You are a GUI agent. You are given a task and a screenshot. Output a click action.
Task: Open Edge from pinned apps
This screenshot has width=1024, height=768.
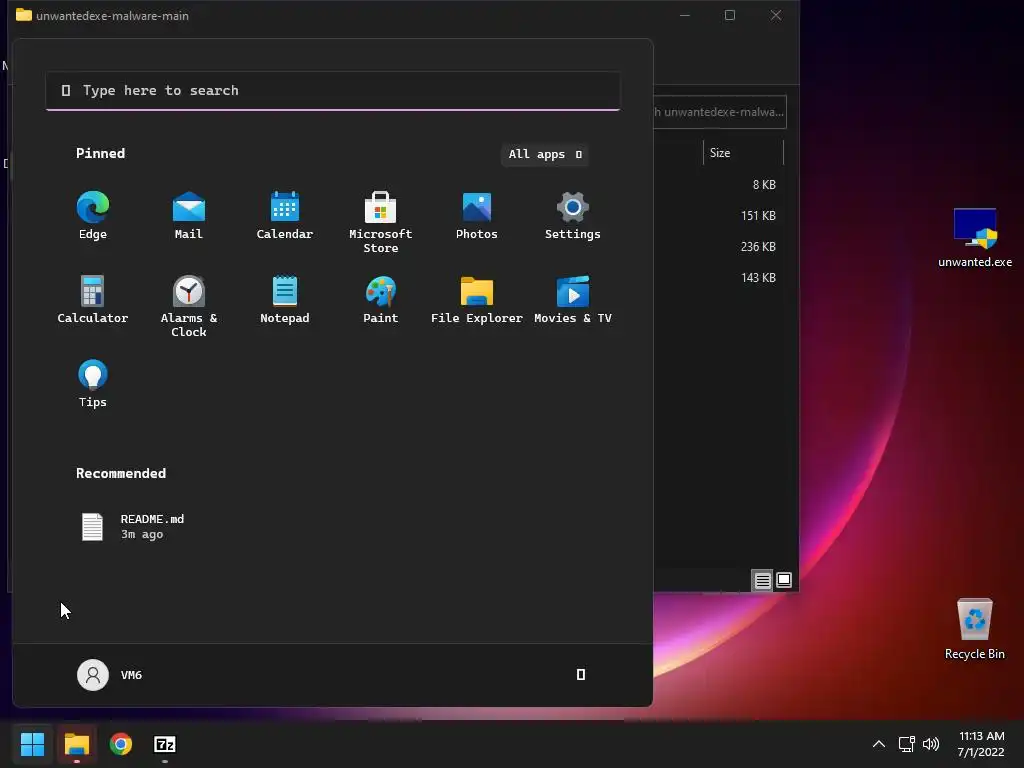pos(93,216)
